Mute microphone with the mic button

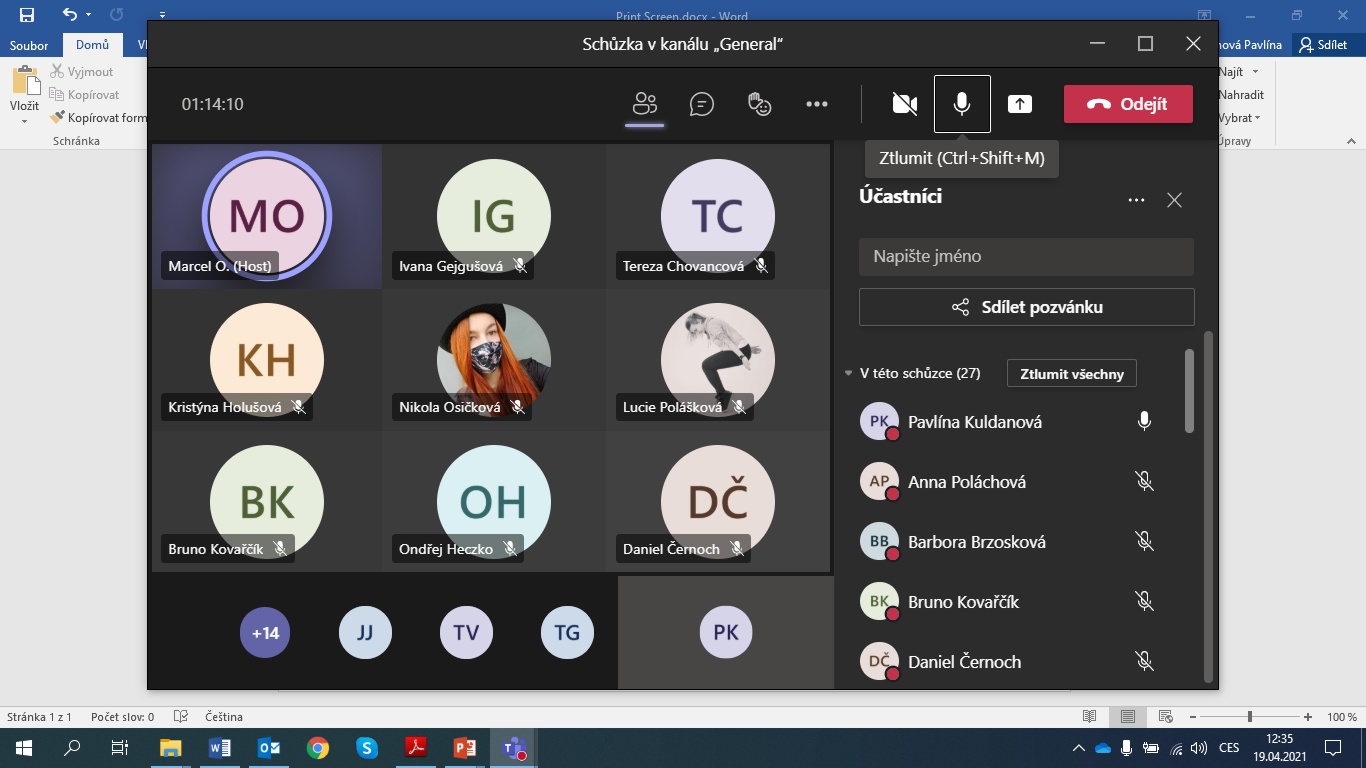(x=962, y=104)
